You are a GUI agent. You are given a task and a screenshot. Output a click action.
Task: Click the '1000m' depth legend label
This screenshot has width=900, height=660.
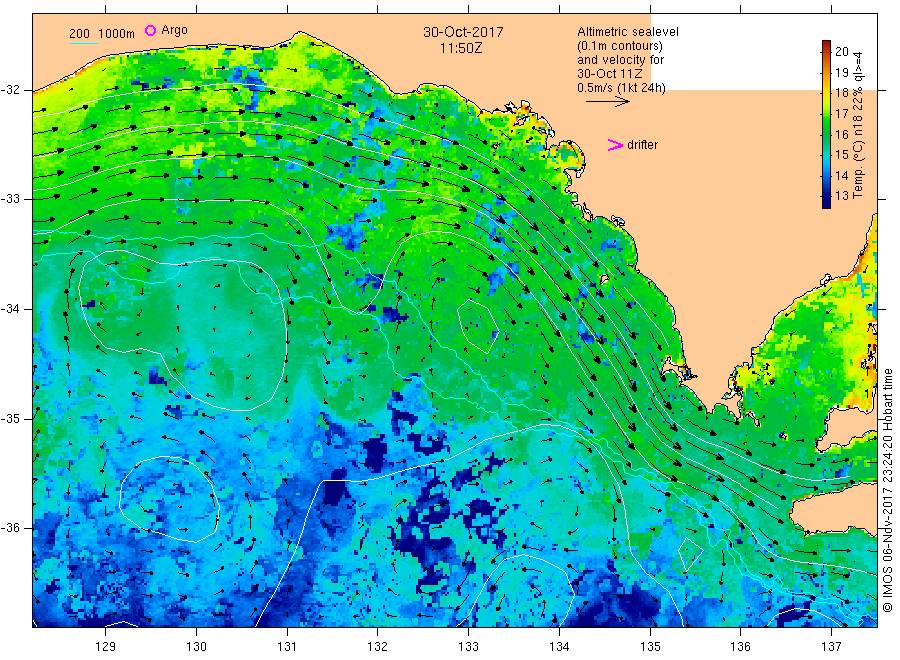(x=116, y=34)
